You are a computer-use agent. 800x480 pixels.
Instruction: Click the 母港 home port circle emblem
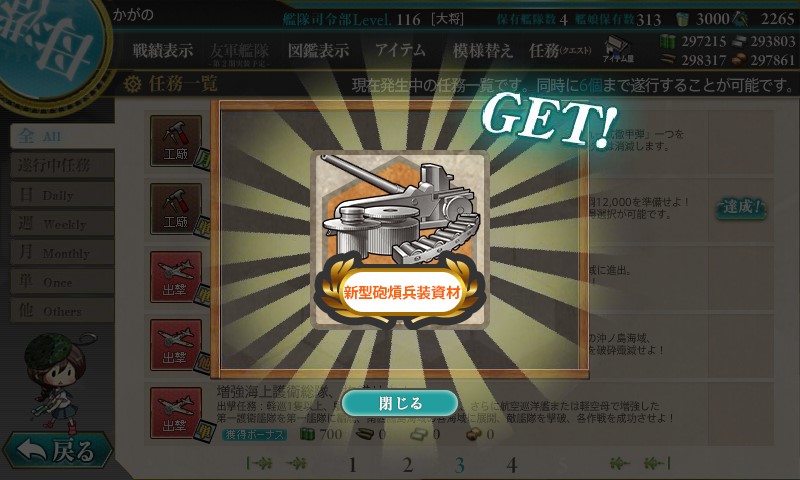coord(51,48)
